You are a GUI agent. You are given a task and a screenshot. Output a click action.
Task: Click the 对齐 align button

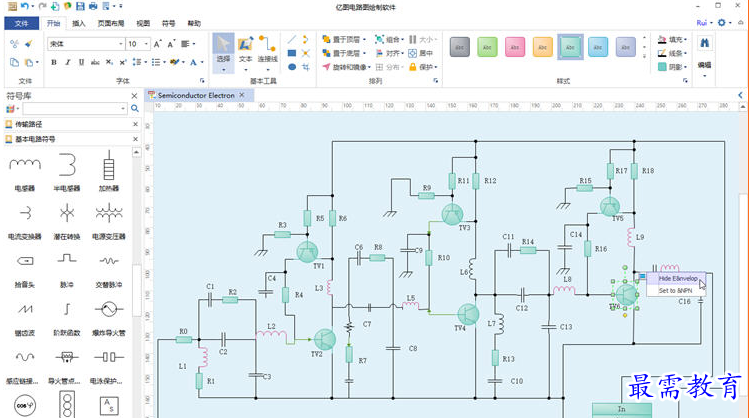coord(388,53)
